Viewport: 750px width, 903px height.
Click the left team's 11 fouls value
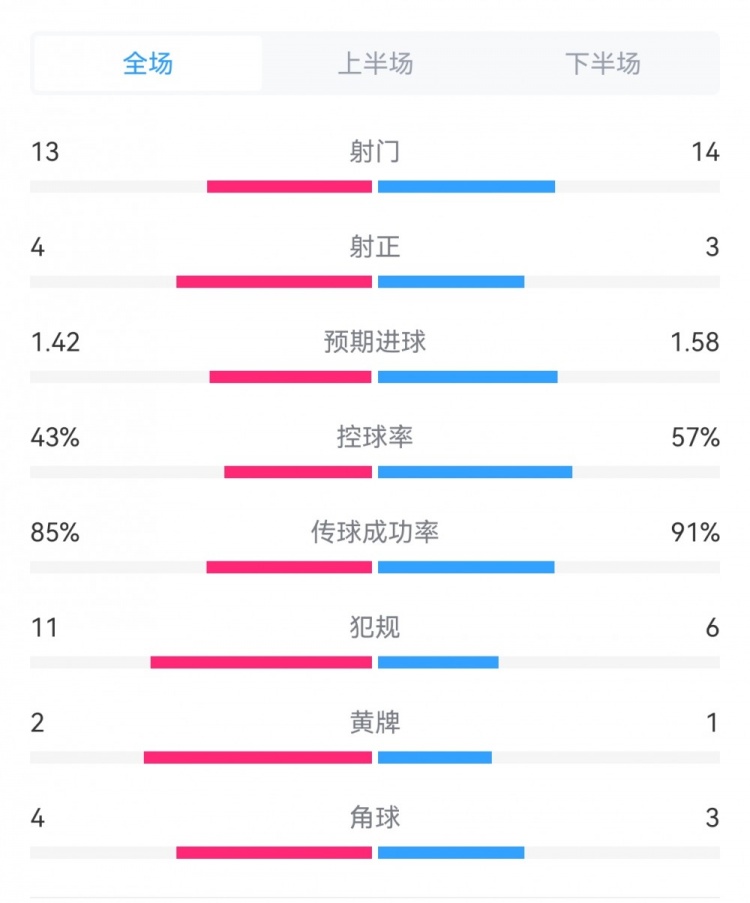(44, 627)
